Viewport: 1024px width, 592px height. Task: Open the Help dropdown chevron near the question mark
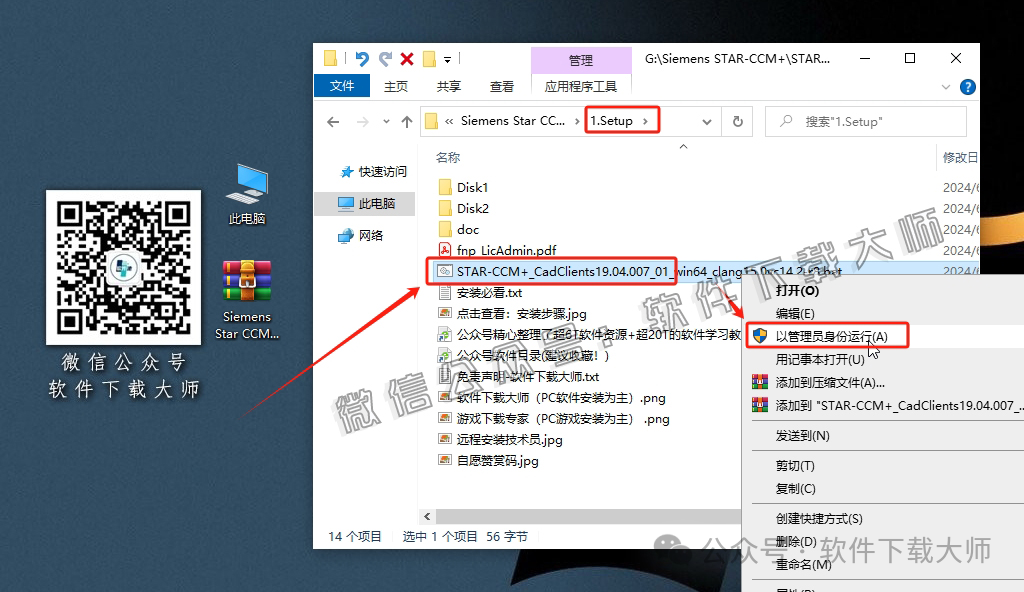[x=944, y=86]
